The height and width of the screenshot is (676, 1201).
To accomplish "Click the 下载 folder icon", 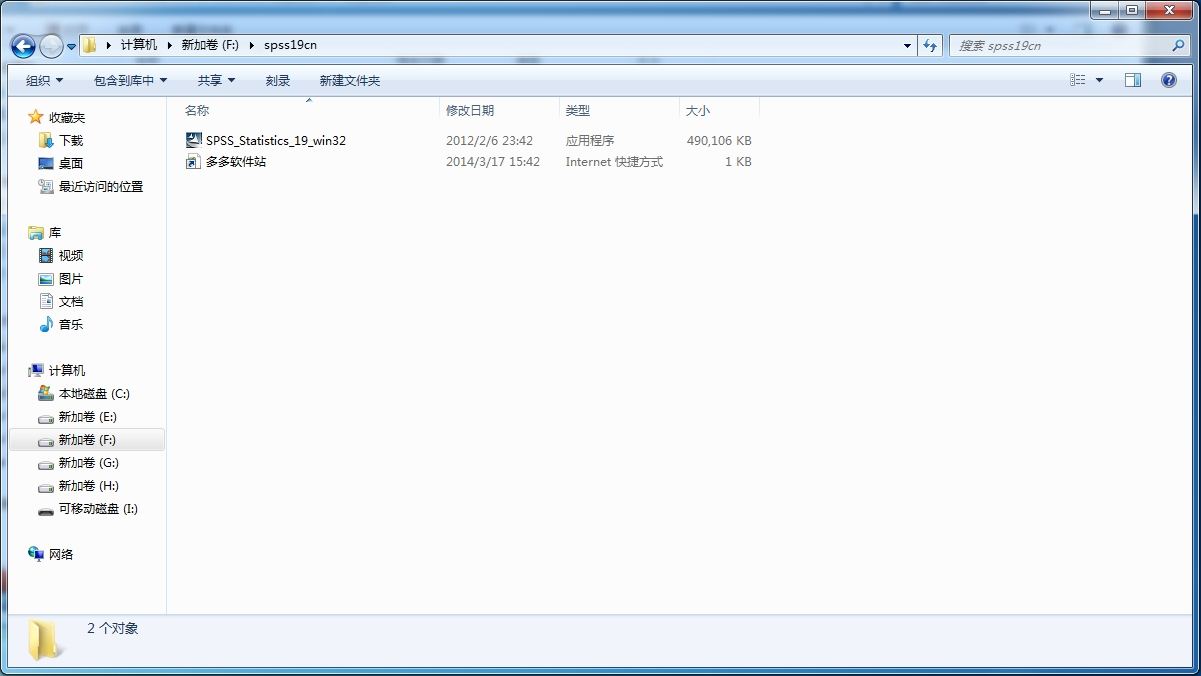I will (x=46, y=140).
